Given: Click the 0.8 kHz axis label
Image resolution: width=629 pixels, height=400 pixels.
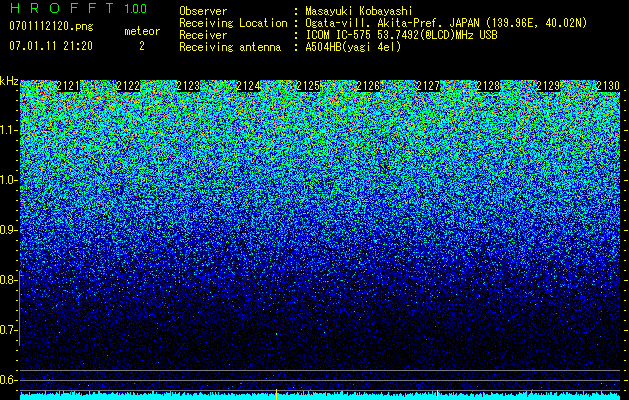Looking at the screenshot, I should [9, 280].
